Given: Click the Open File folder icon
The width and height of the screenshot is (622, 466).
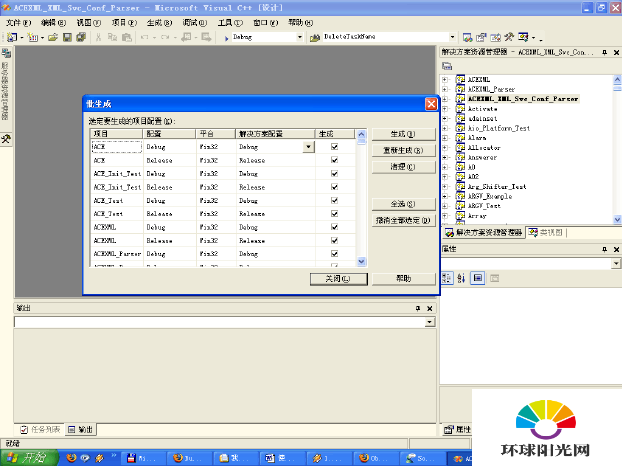Looking at the screenshot, I should coord(53,37).
